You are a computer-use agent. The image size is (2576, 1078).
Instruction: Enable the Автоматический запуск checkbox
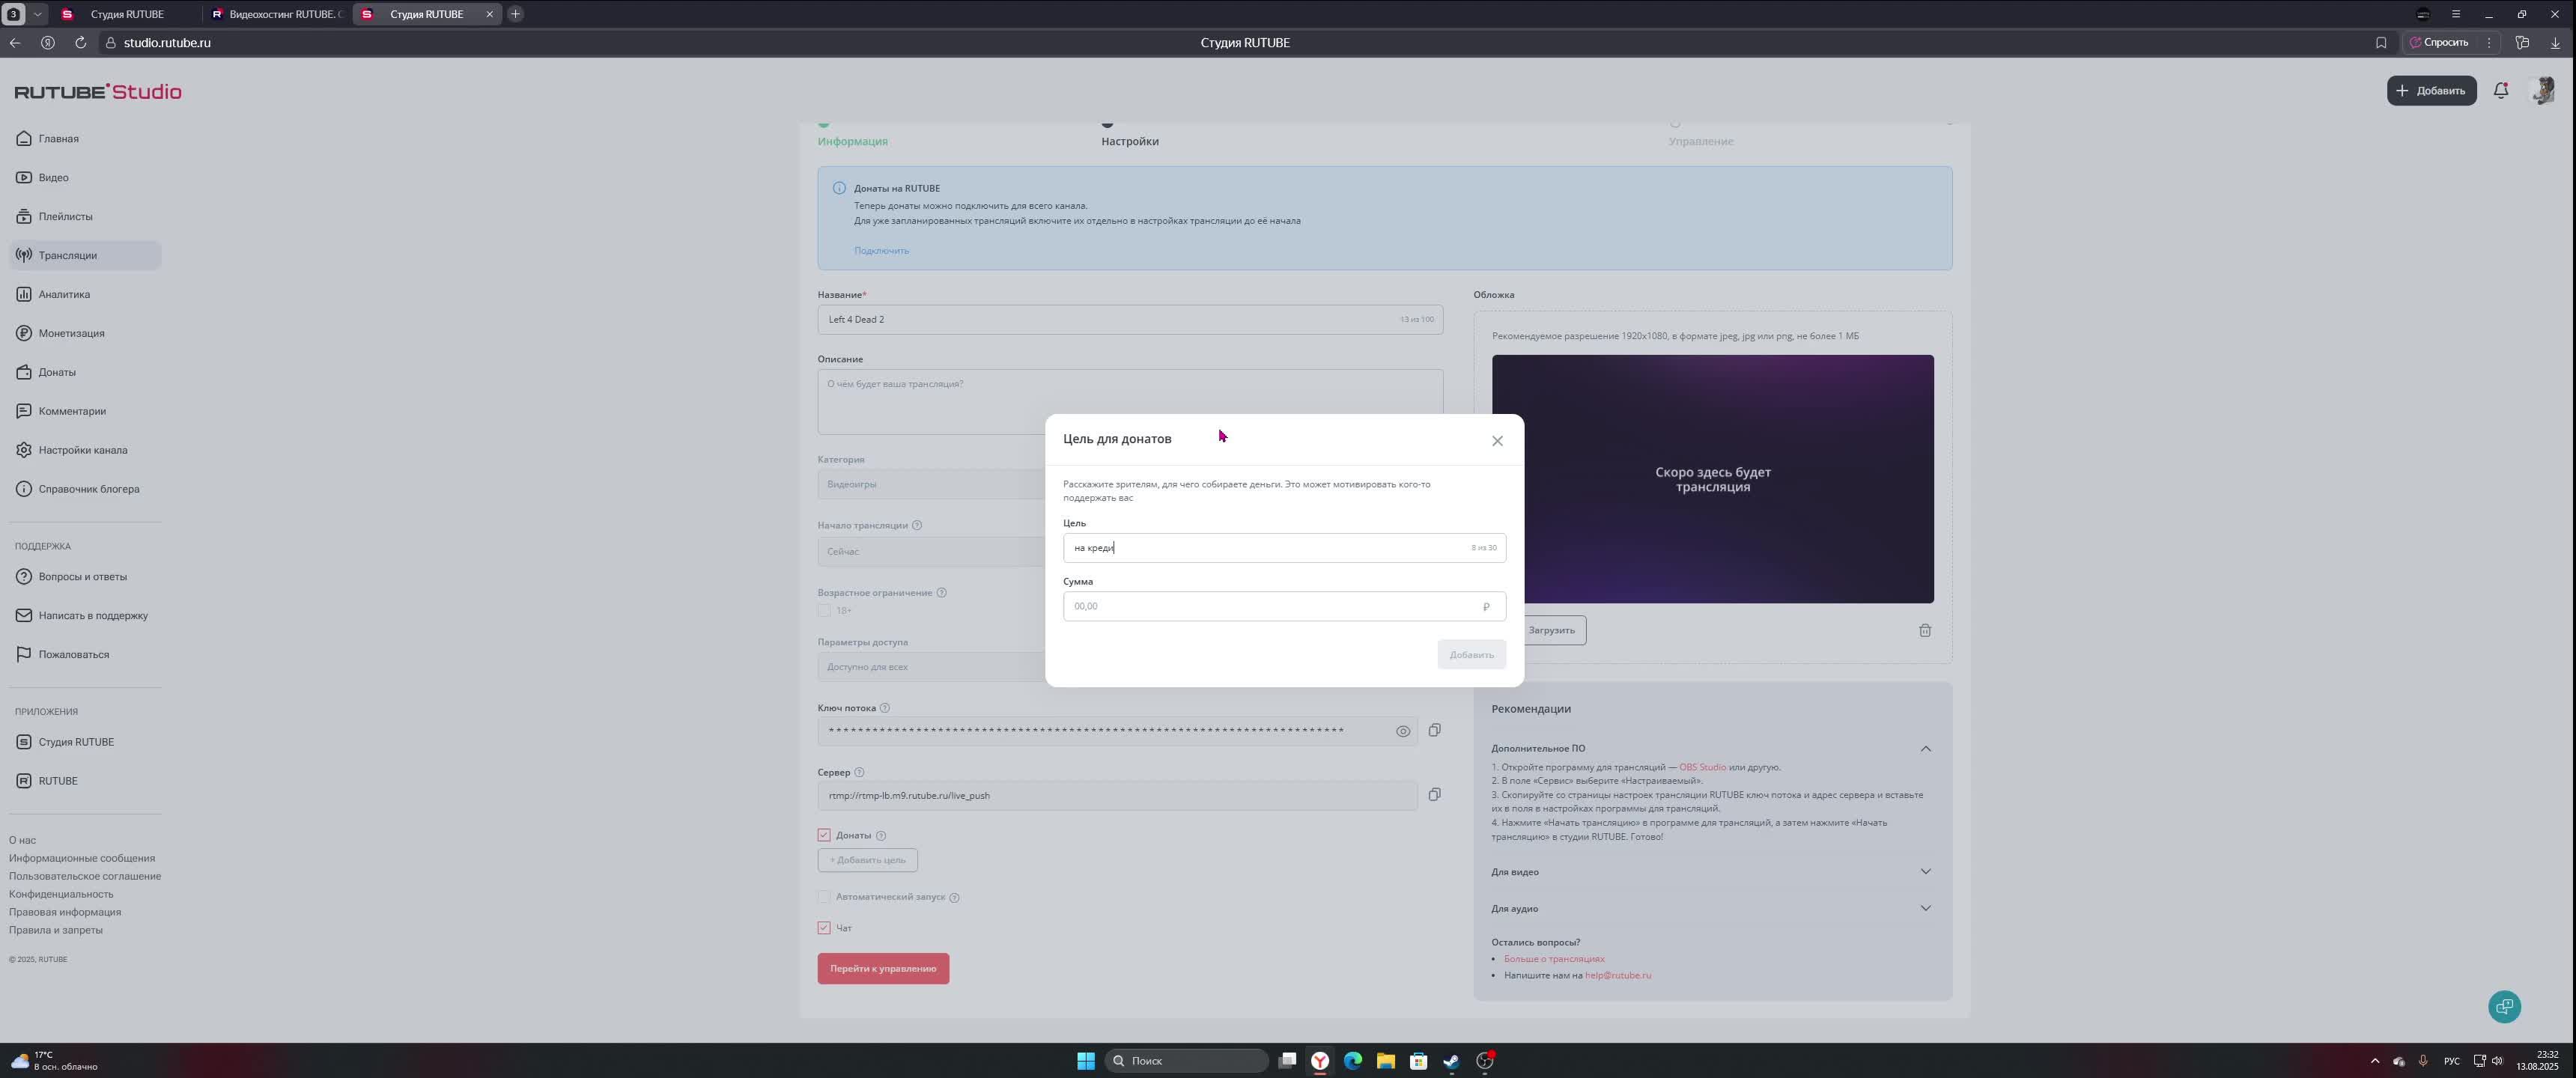[824, 897]
